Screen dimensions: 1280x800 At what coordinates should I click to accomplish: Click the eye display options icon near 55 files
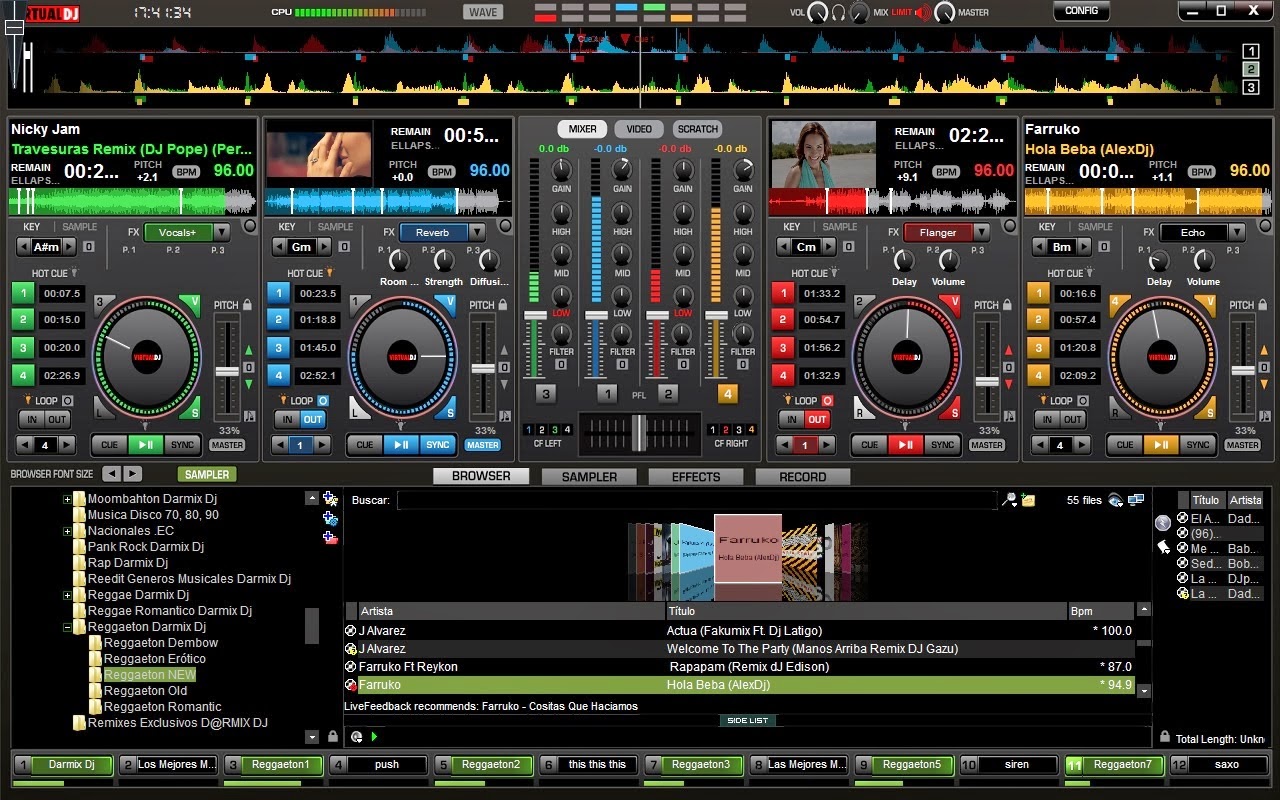1116,500
